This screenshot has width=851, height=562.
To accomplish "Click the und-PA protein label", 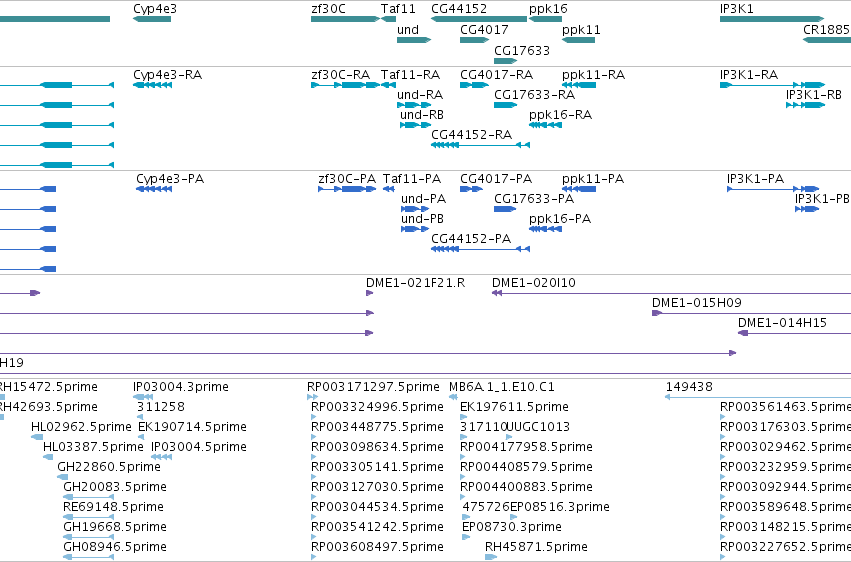I will point(424,199).
